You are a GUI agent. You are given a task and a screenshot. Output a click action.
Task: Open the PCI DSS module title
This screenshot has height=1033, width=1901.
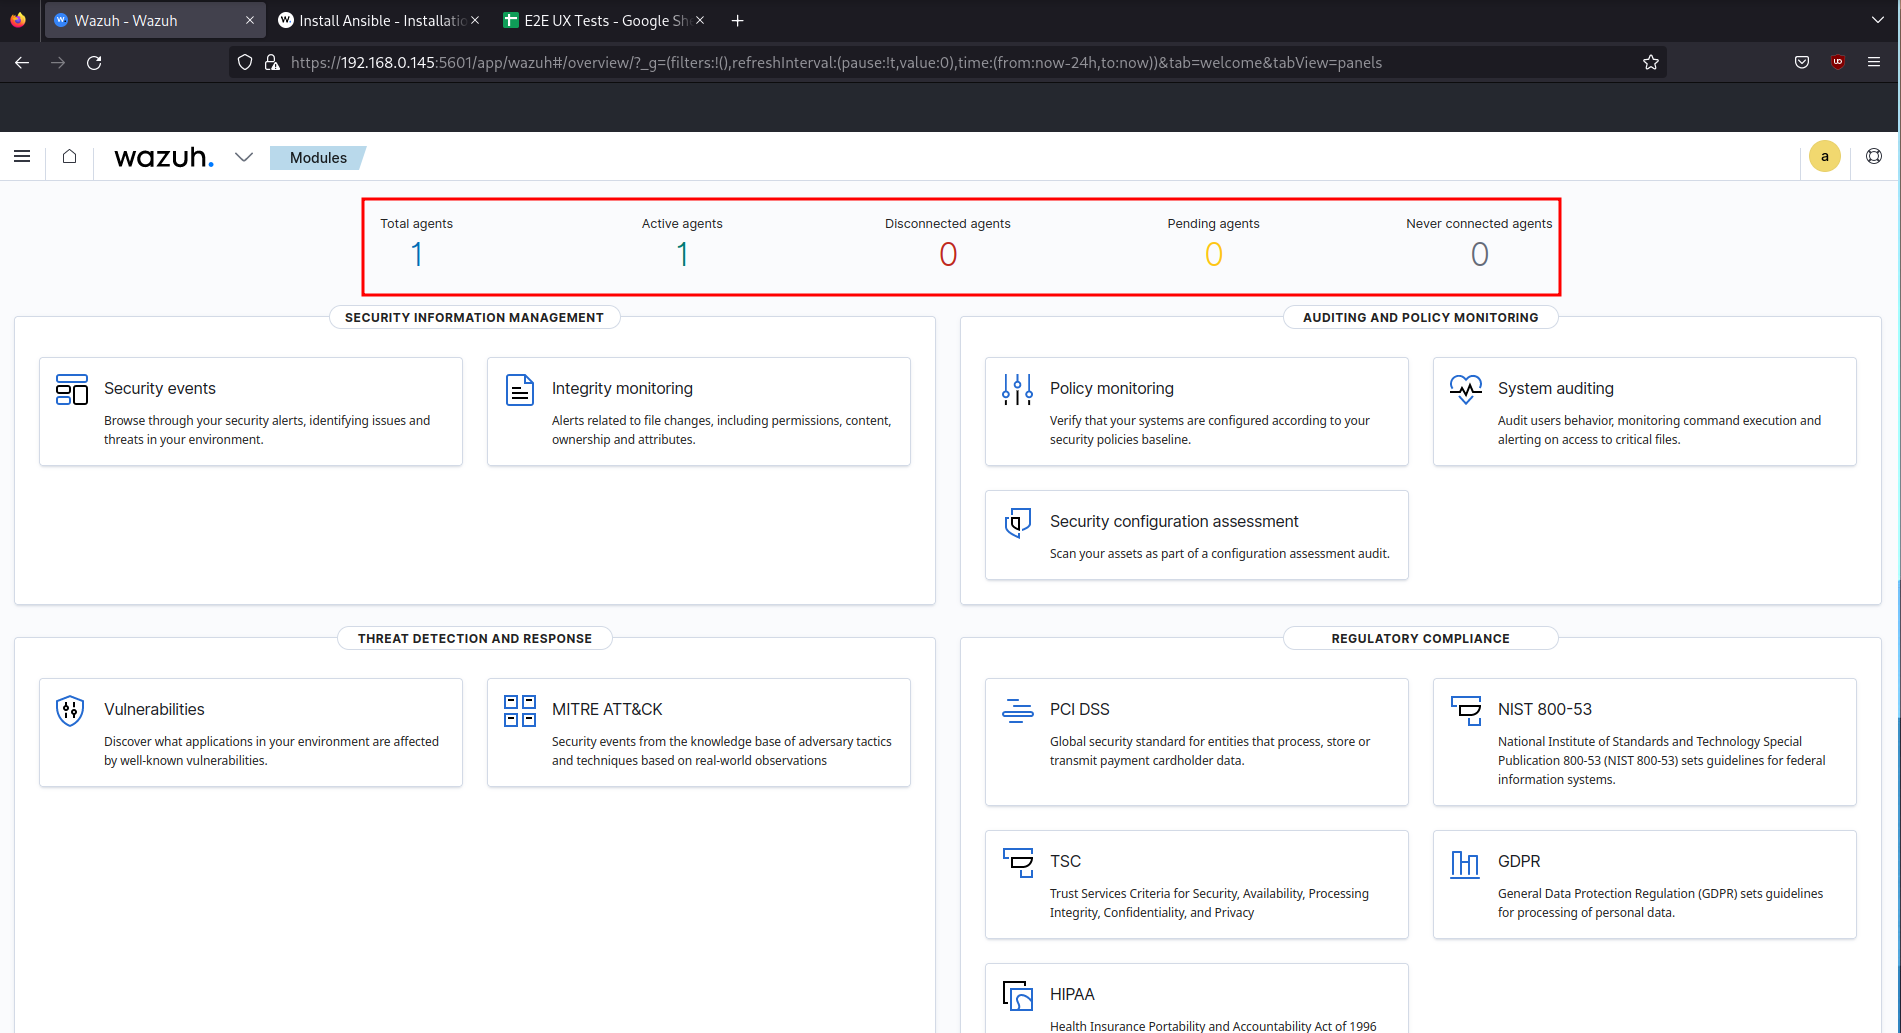tap(1079, 709)
